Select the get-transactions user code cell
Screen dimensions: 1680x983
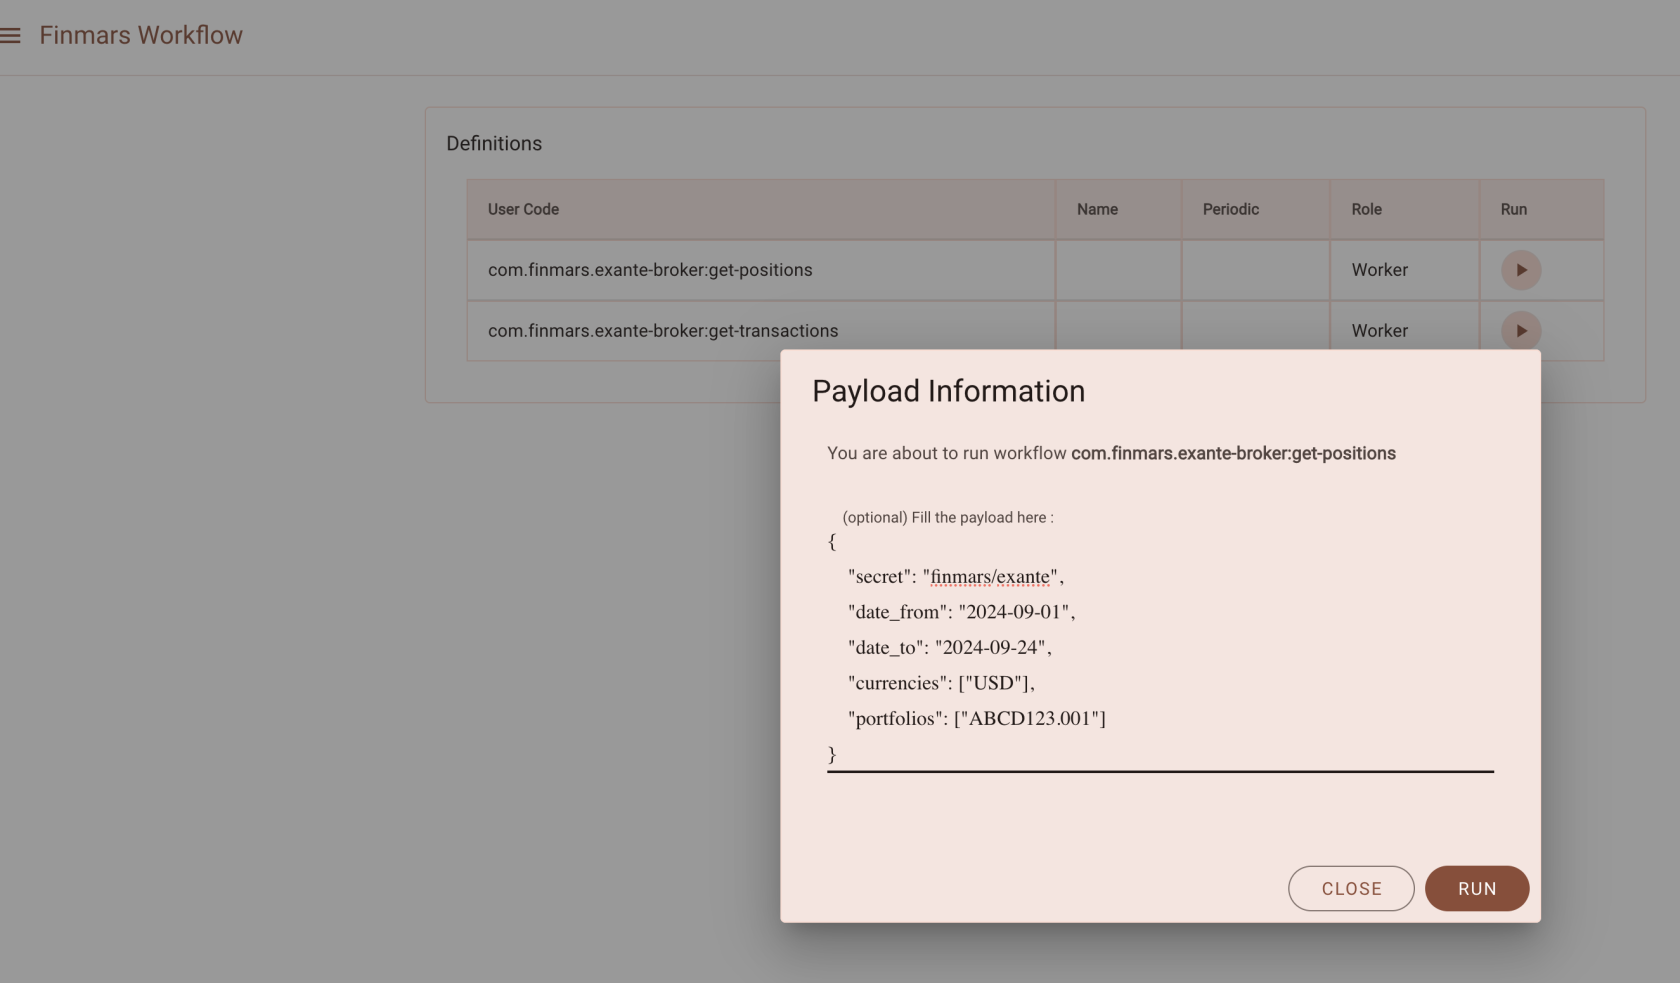click(x=663, y=331)
